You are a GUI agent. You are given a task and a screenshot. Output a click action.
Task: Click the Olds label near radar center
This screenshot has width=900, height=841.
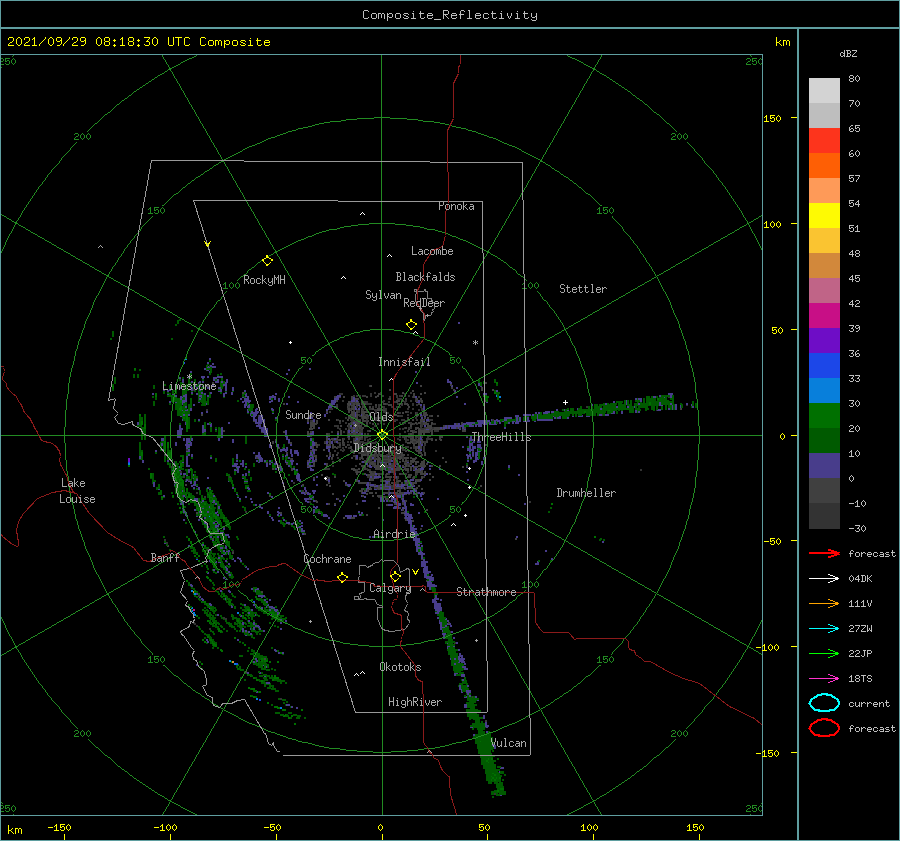point(381,417)
